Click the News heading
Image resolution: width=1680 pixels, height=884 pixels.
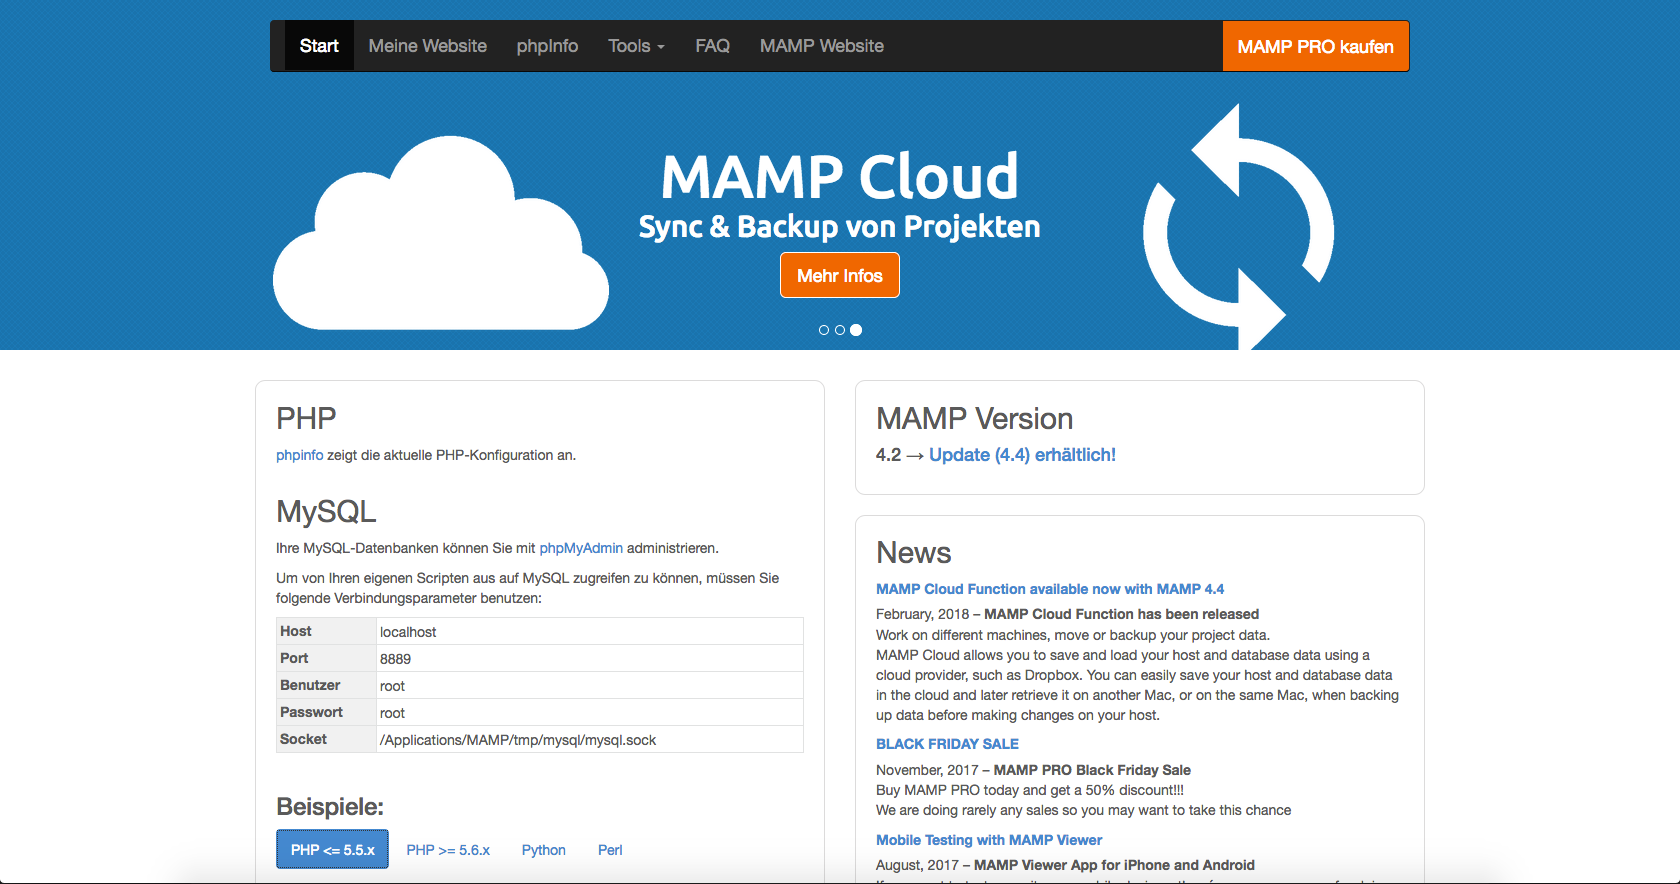point(913,552)
